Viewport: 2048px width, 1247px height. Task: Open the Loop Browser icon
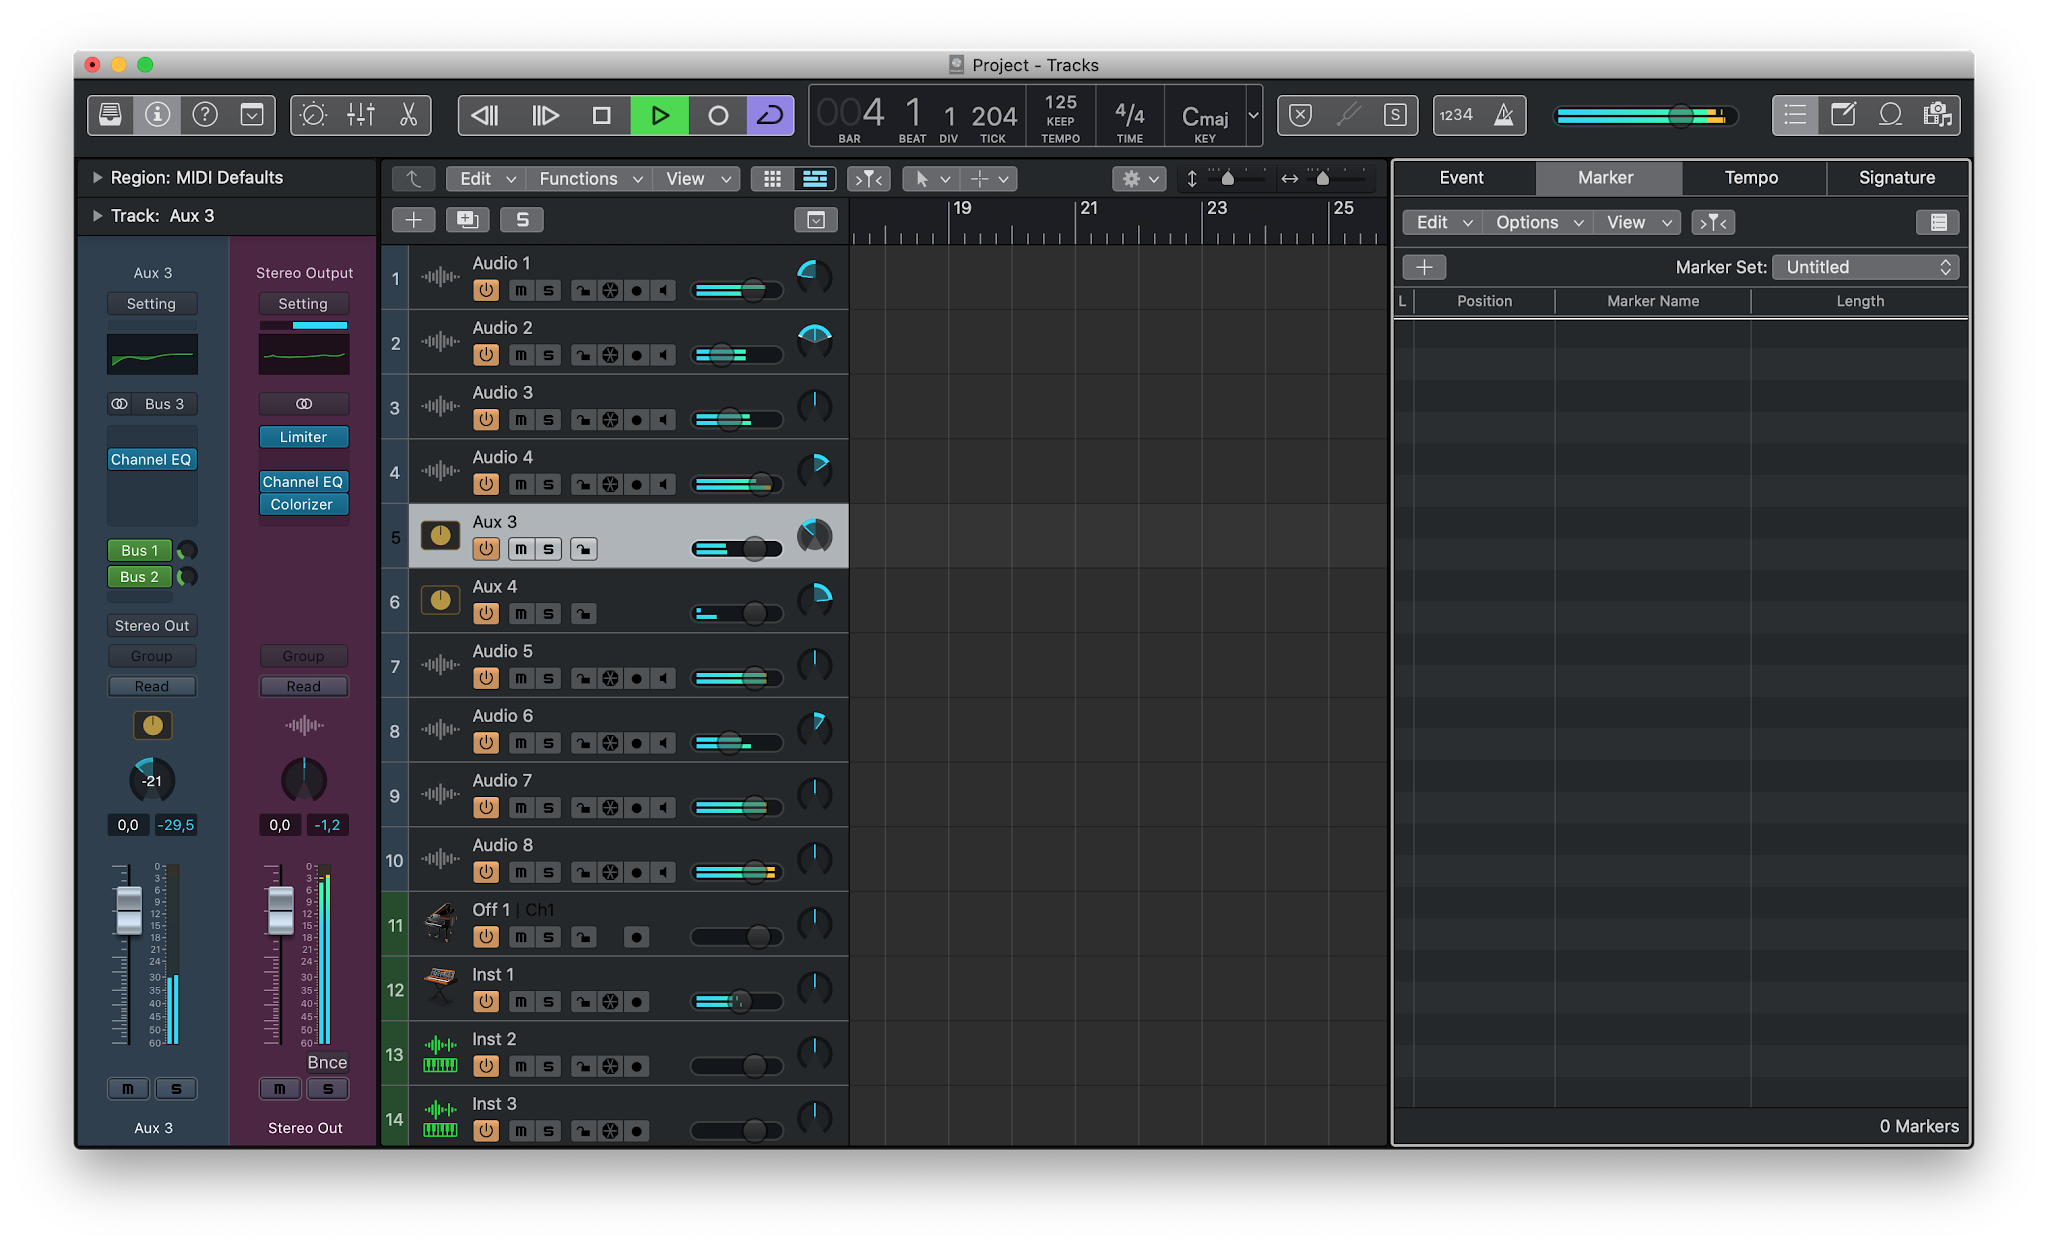click(1890, 115)
